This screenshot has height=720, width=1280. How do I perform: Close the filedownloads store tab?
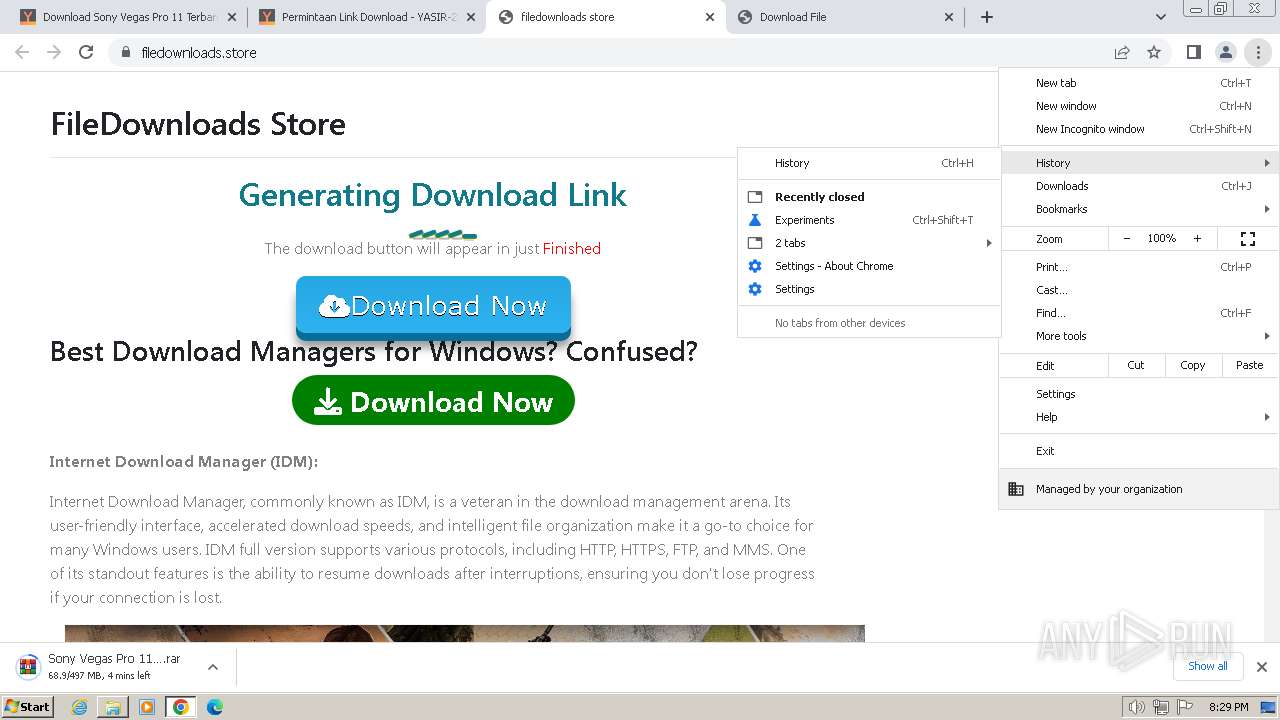(x=710, y=17)
